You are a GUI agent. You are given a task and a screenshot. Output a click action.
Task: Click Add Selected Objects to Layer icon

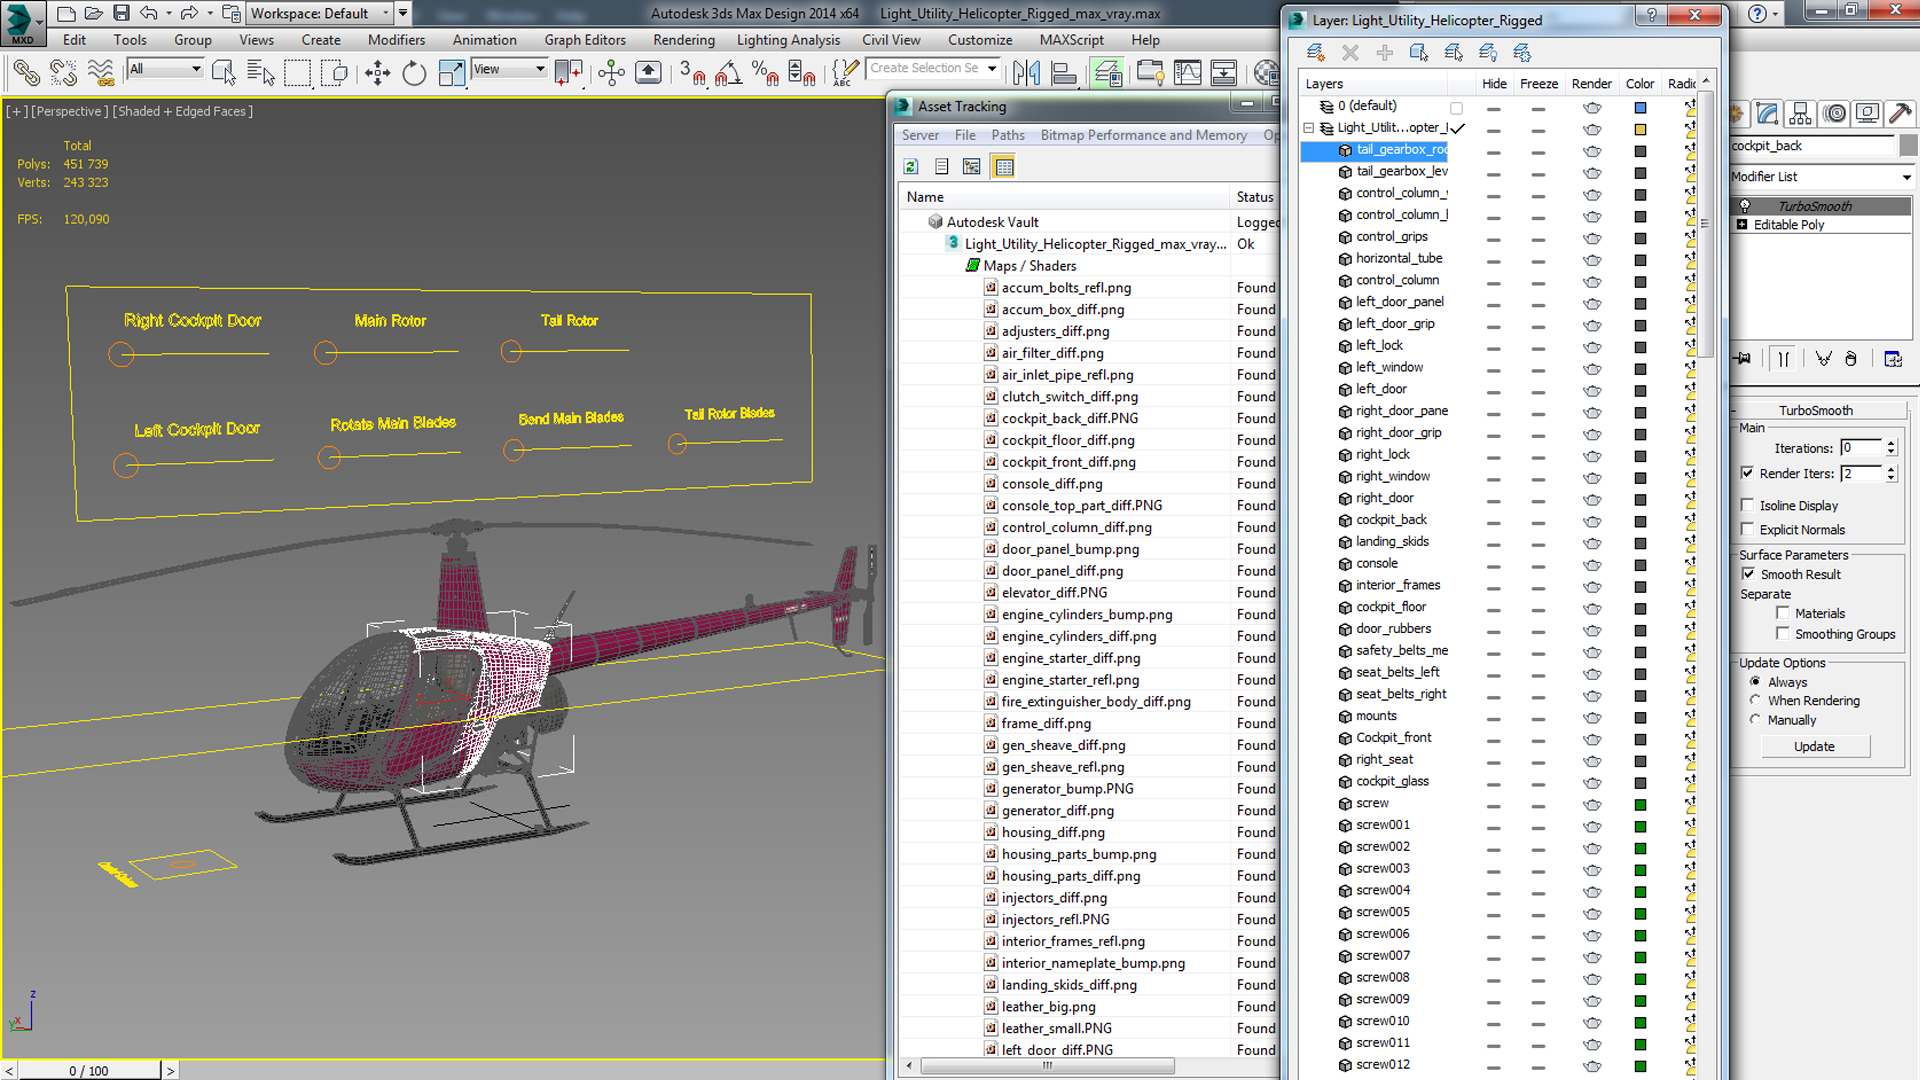point(1385,53)
